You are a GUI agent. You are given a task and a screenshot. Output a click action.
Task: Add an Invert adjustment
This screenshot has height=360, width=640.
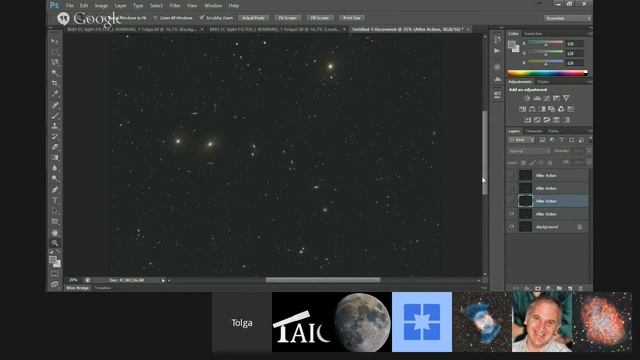coord(528,120)
